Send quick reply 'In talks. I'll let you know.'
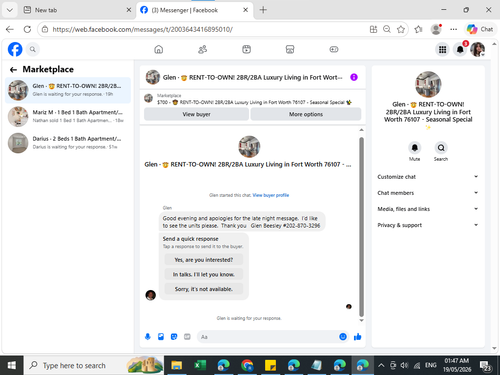Image resolution: width=500 pixels, height=375 pixels. (204, 274)
